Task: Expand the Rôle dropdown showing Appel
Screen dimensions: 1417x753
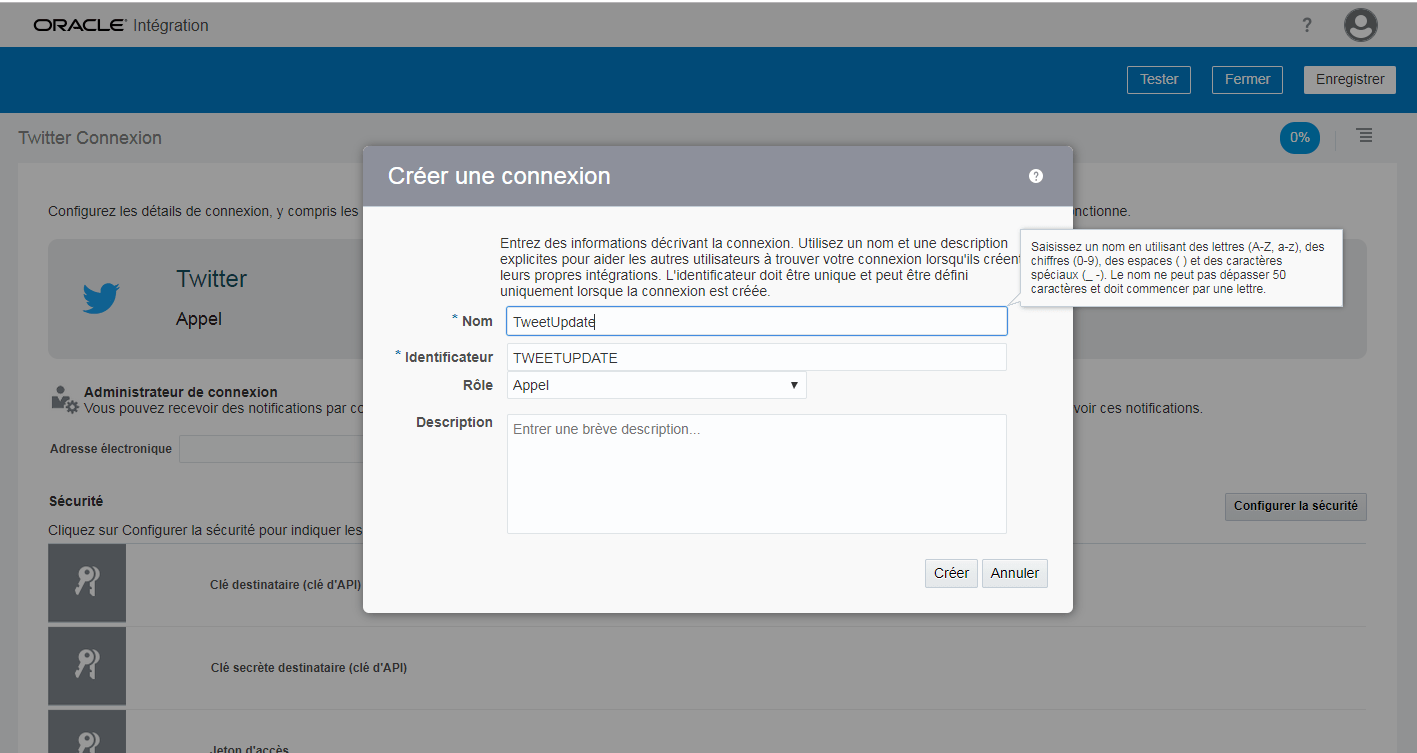Action: click(x=655, y=385)
